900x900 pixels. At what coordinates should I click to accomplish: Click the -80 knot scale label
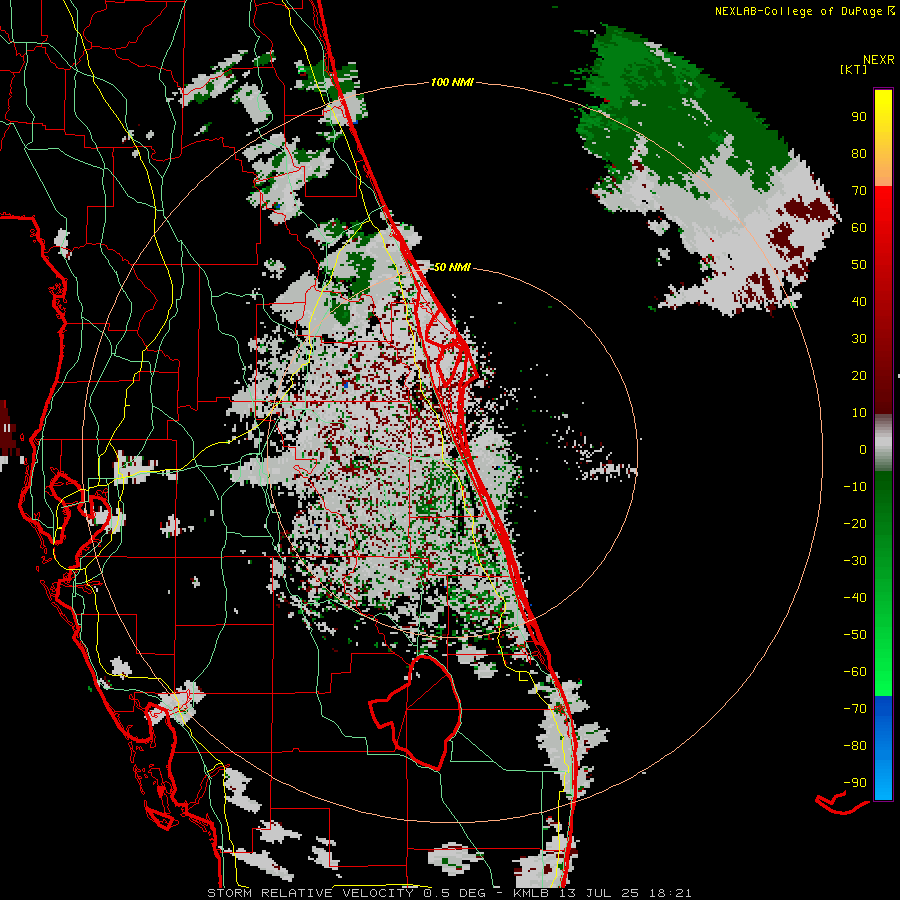pyautogui.click(x=855, y=746)
